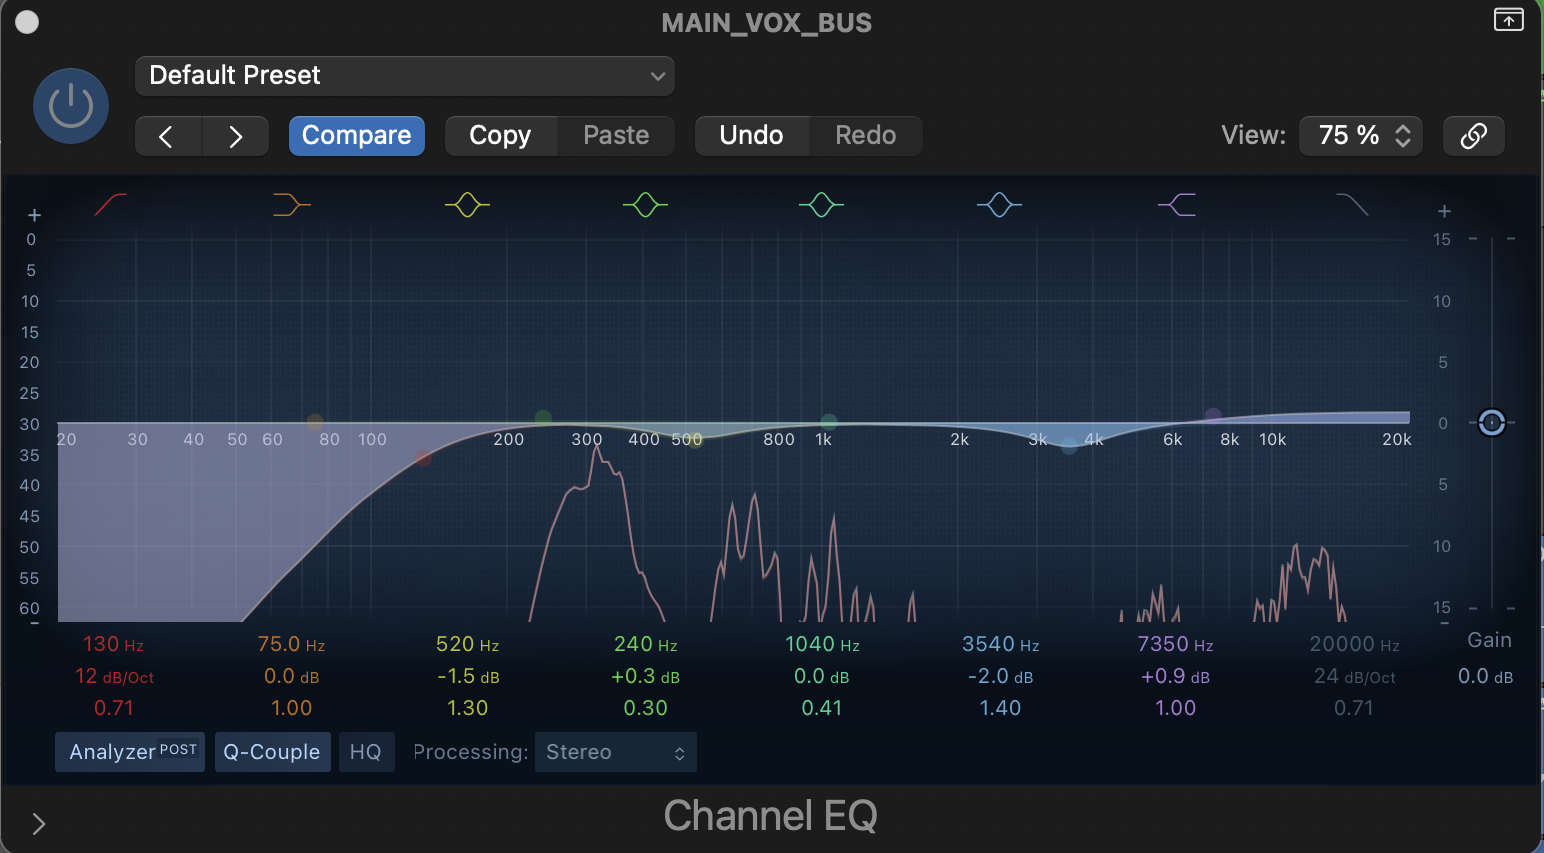The height and width of the screenshot is (853, 1544).
Task: Select the red high-pass filter band icon
Action: (x=110, y=205)
